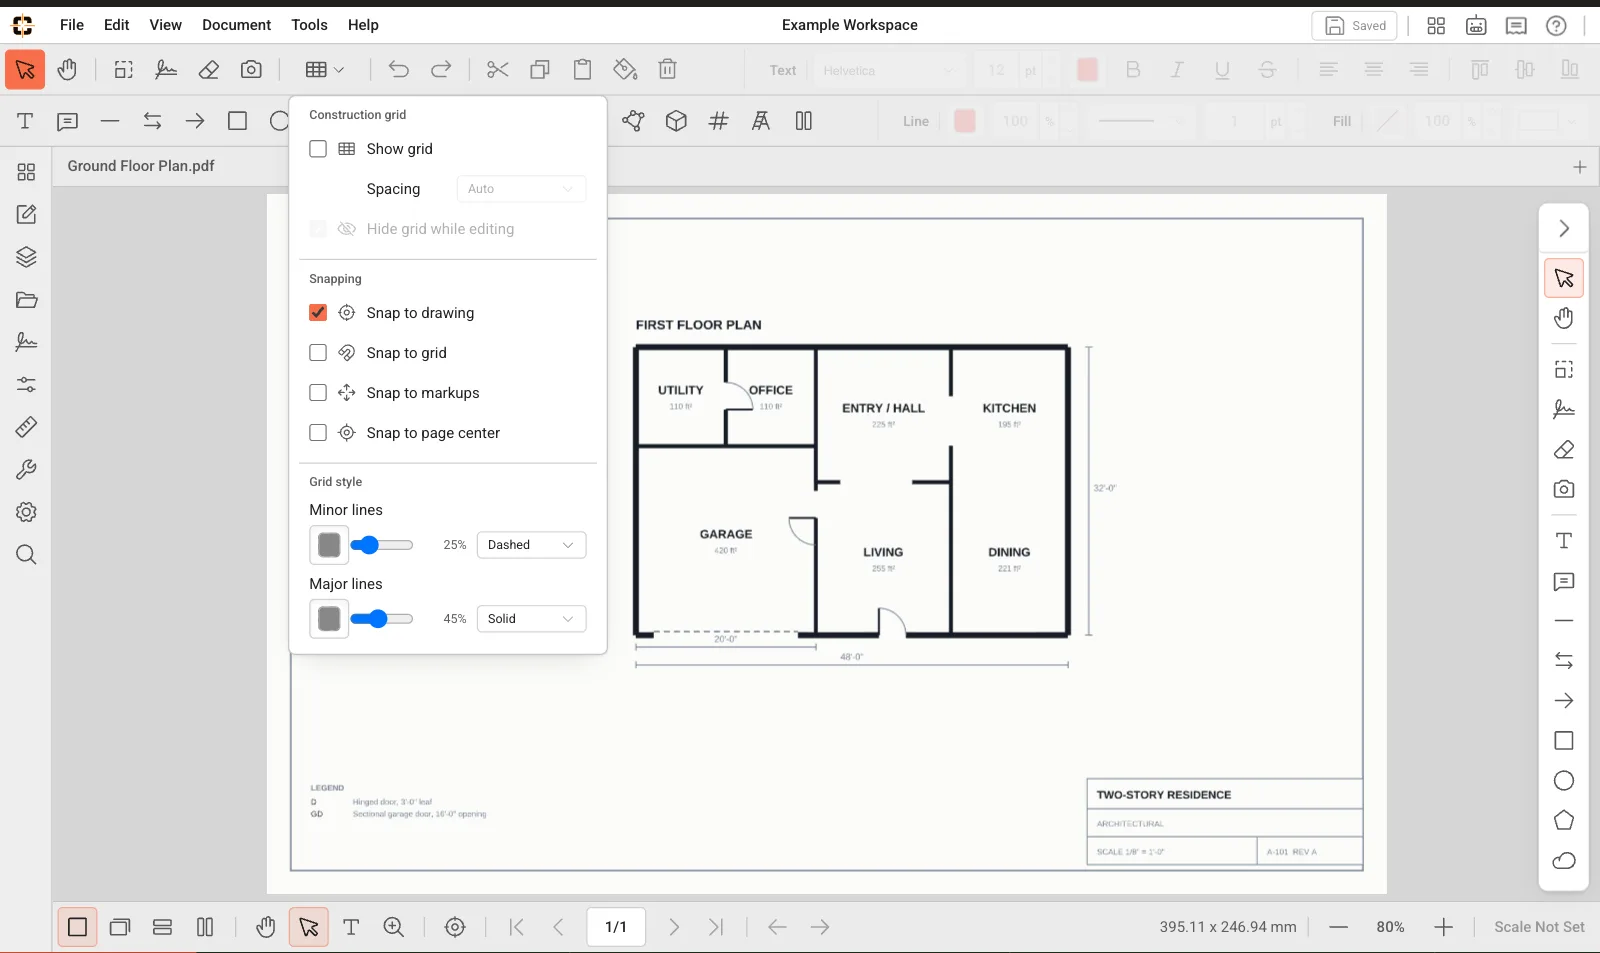Click the Saved button
The width and height of the screenshot is (1600, 953).
(x=1354, y=26)
